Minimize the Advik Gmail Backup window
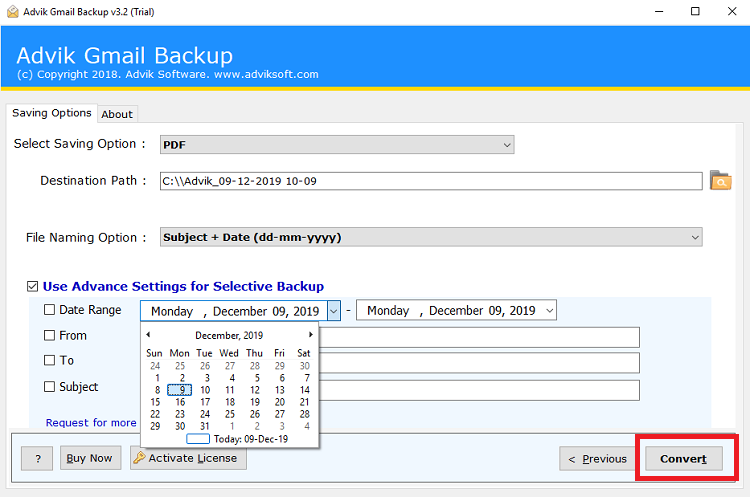Viewport: 750px width, 497px height. click(x=659, y=11)
